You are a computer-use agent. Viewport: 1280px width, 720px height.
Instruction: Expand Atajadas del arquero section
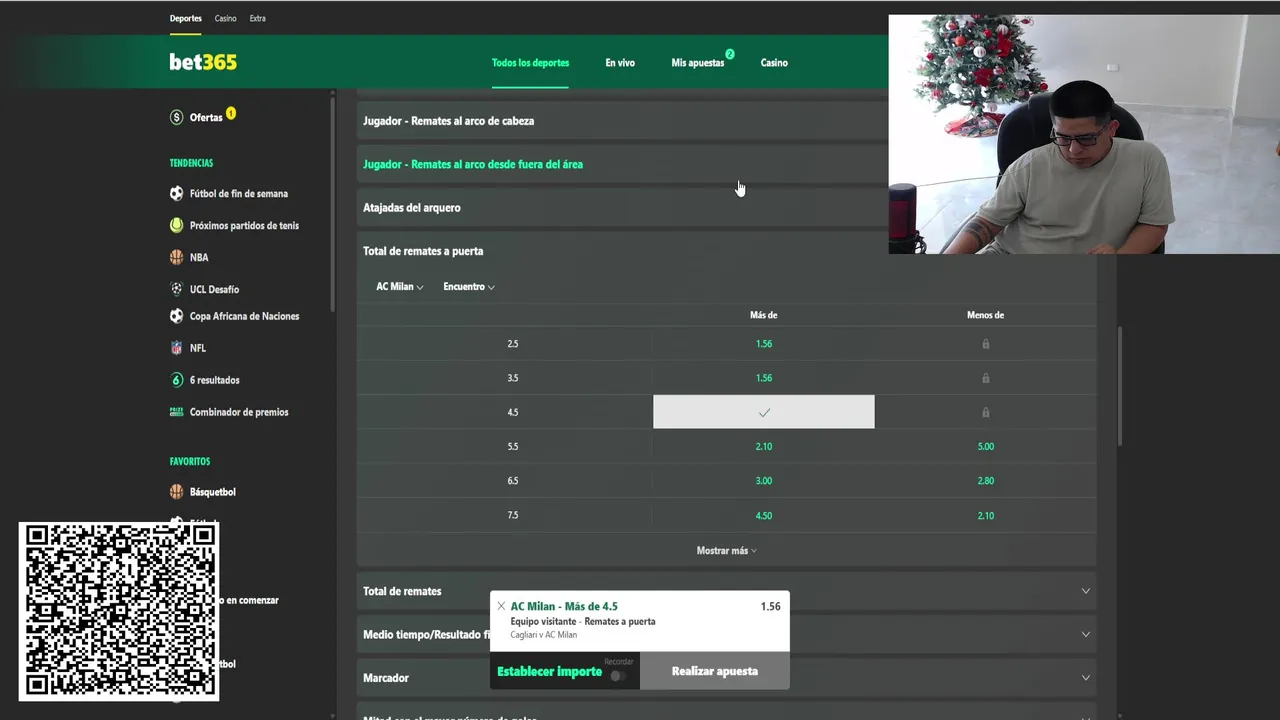[x=622, y=208]
